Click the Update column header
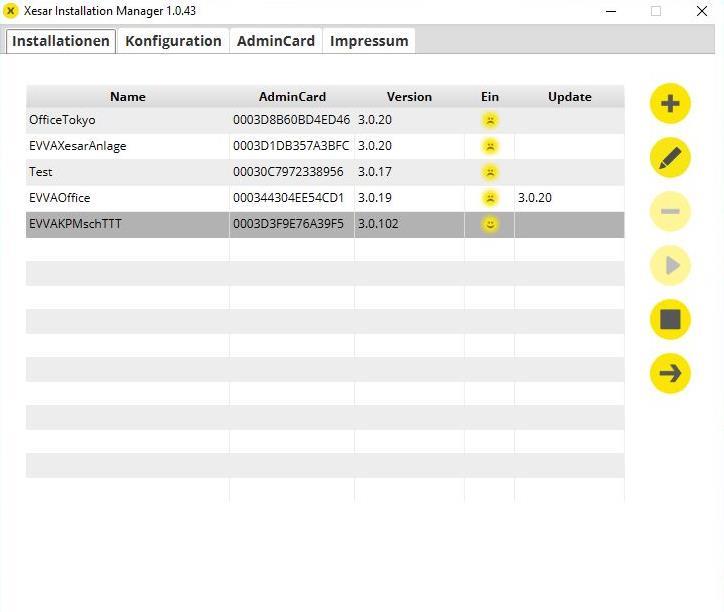The width and height of the screenshot is (724, 612). tap(569, 97)
